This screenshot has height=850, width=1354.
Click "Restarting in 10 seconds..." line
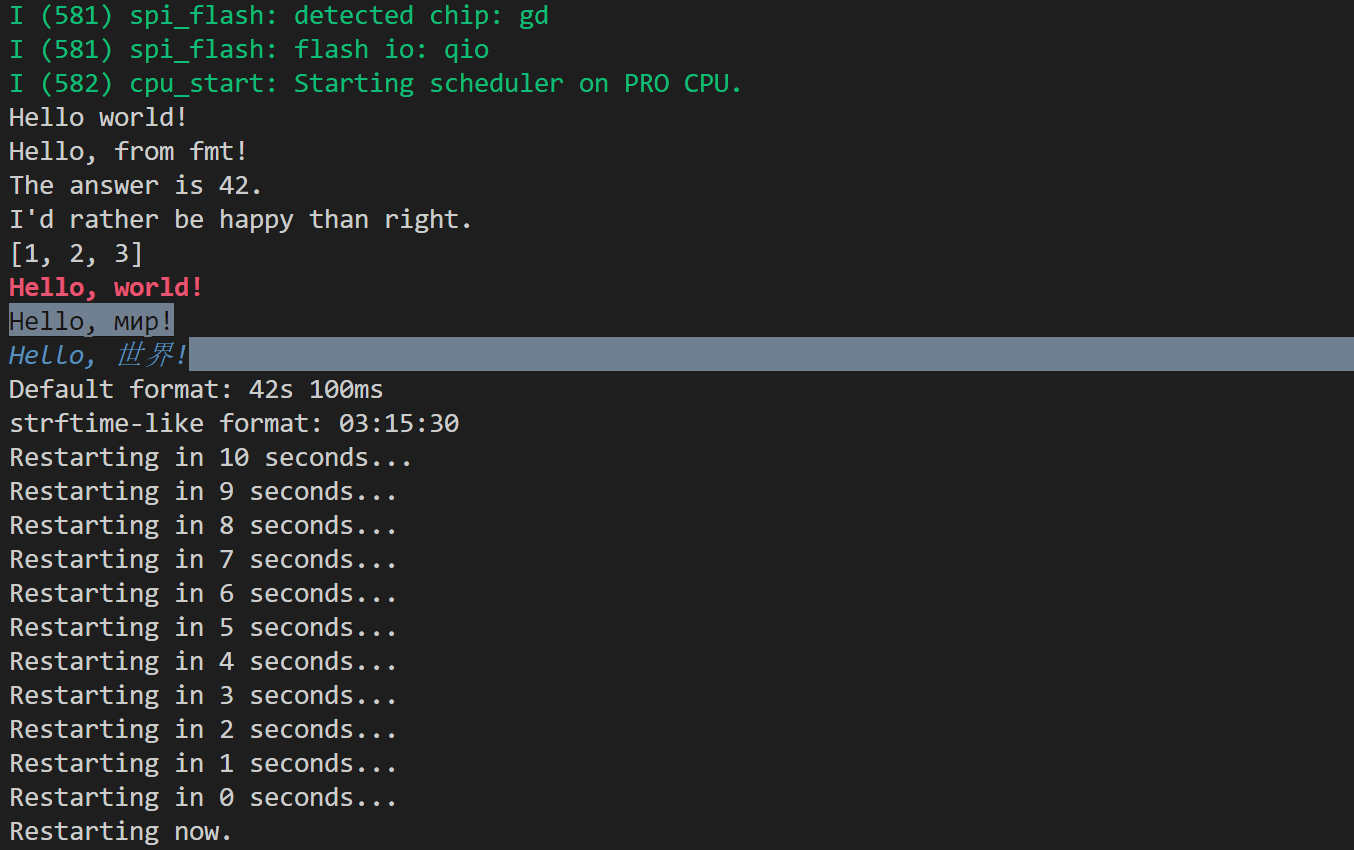click(210, 458)
